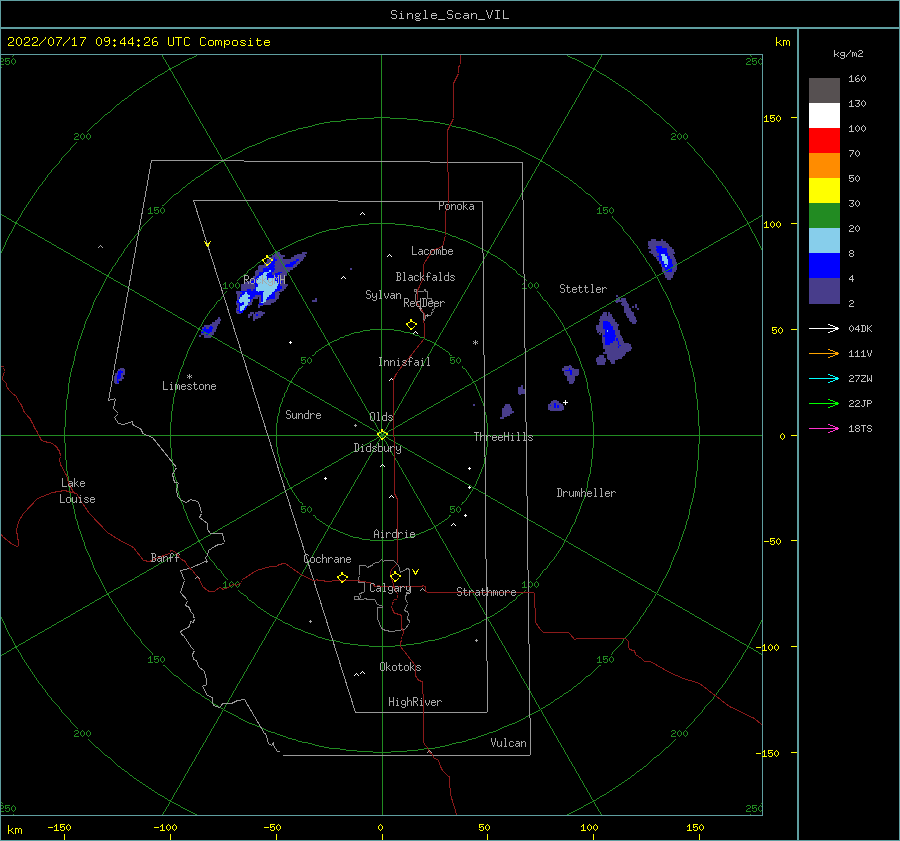The width and height of the screenshot is (900, 841).
Task: Select the white 100-130 legend swatch
Action: [x=824, y=116]
